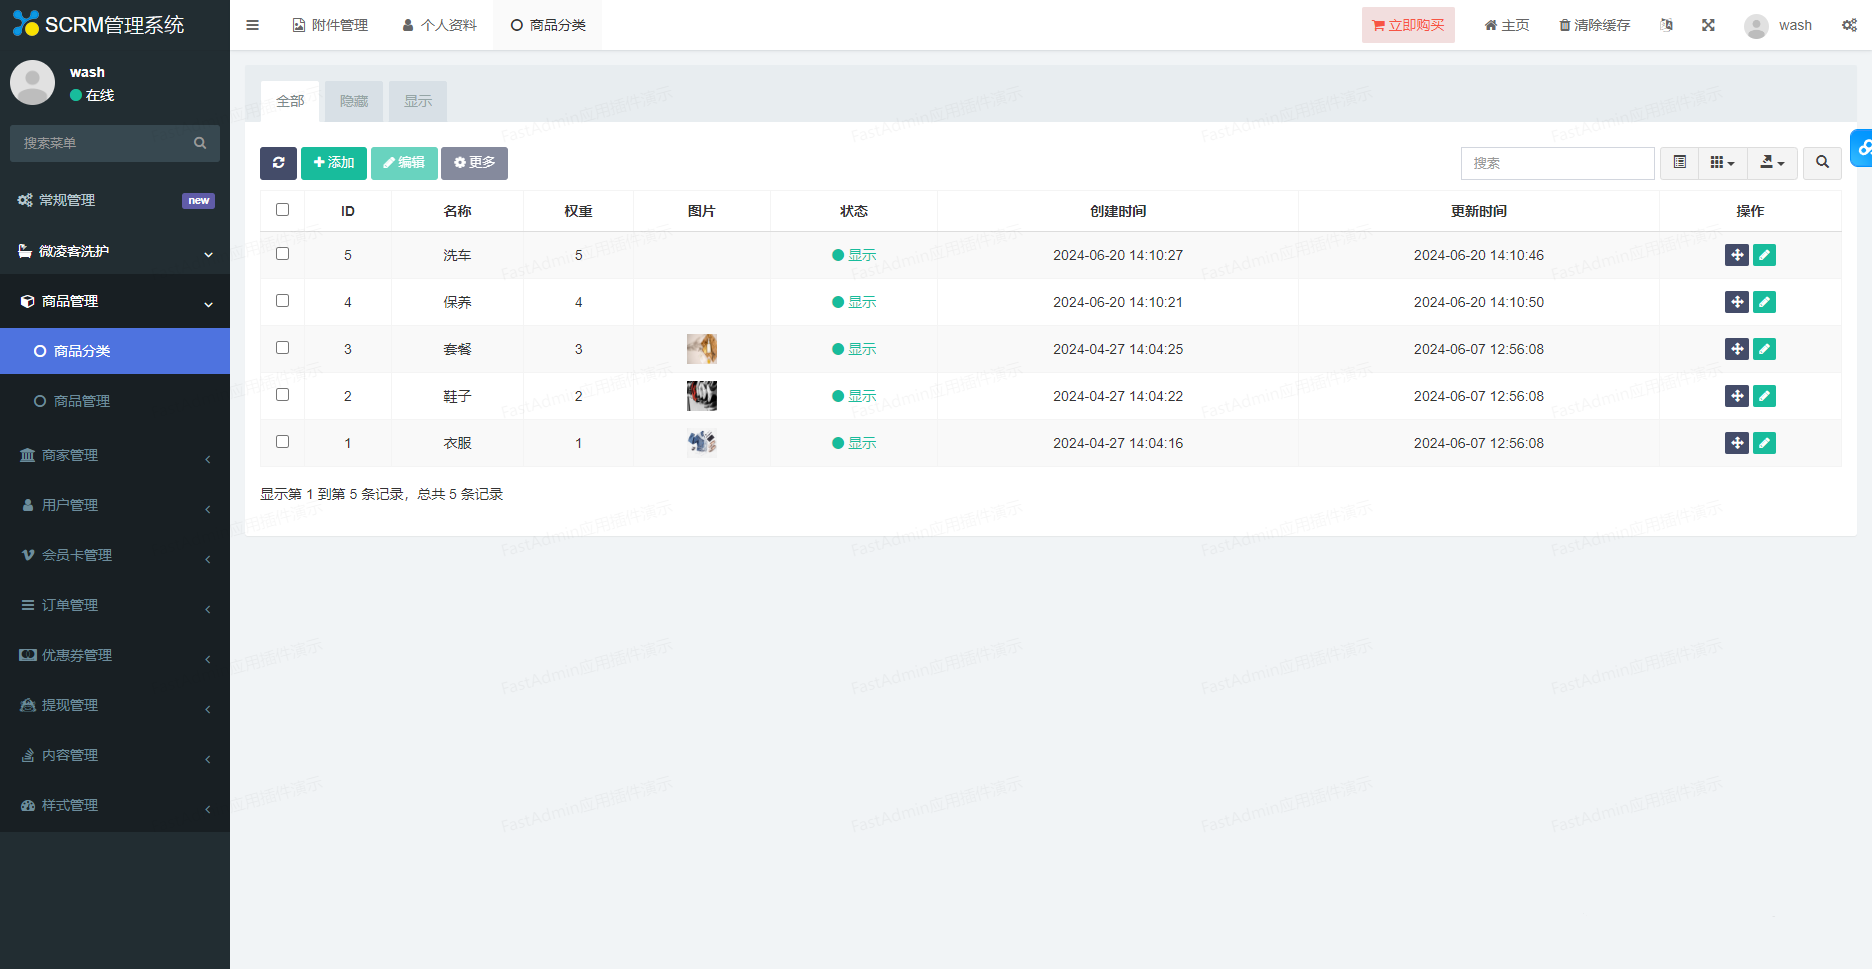Screen dimensions: 1872x969
Task: Click the edit pencil icon for row 套餐
Action: tap(1765, 349)
